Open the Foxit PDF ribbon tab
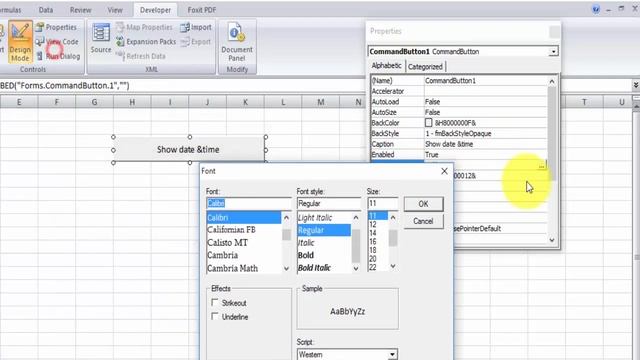640x360 pixels. point(202,10)
